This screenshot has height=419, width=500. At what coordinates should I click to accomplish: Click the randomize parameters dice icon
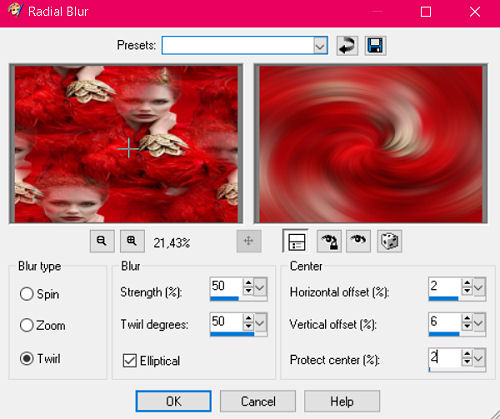(389, 241)
